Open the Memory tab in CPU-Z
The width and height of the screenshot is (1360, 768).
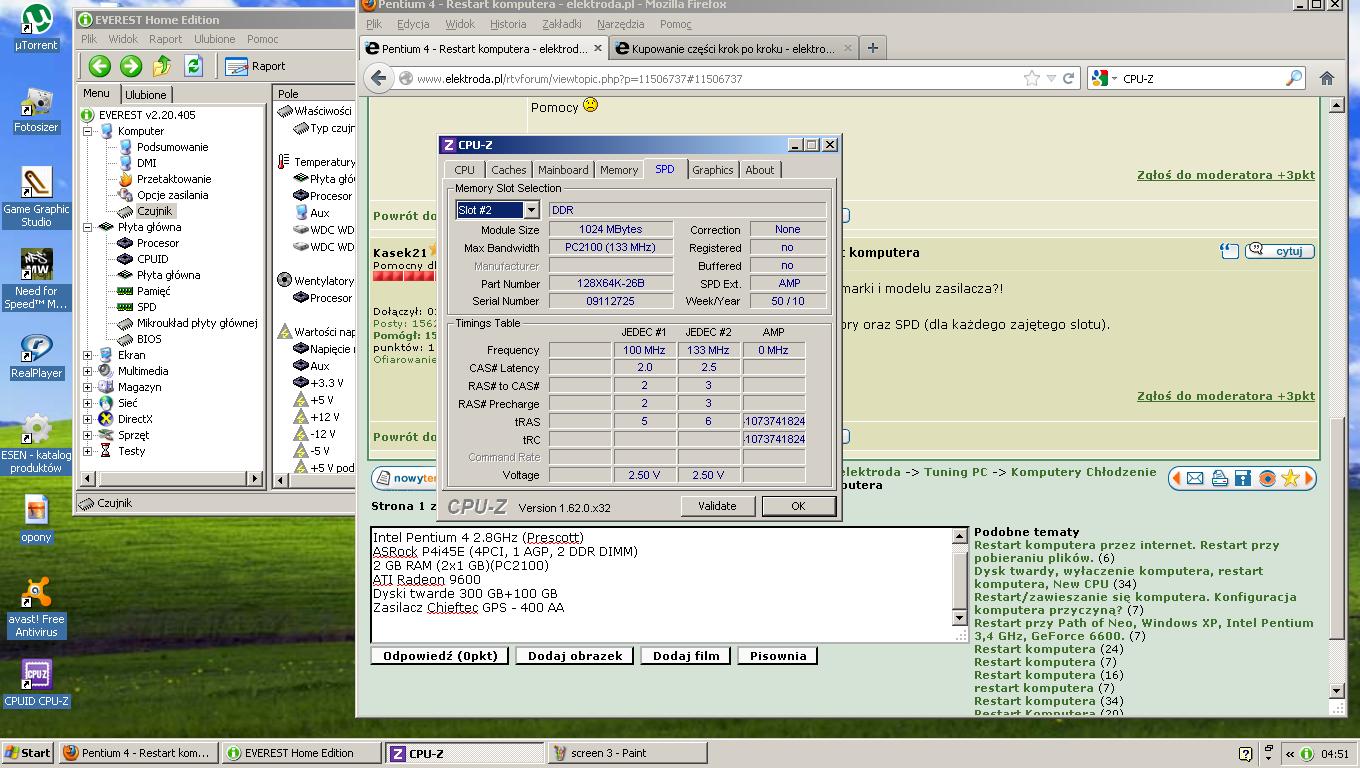coord(619,170)
